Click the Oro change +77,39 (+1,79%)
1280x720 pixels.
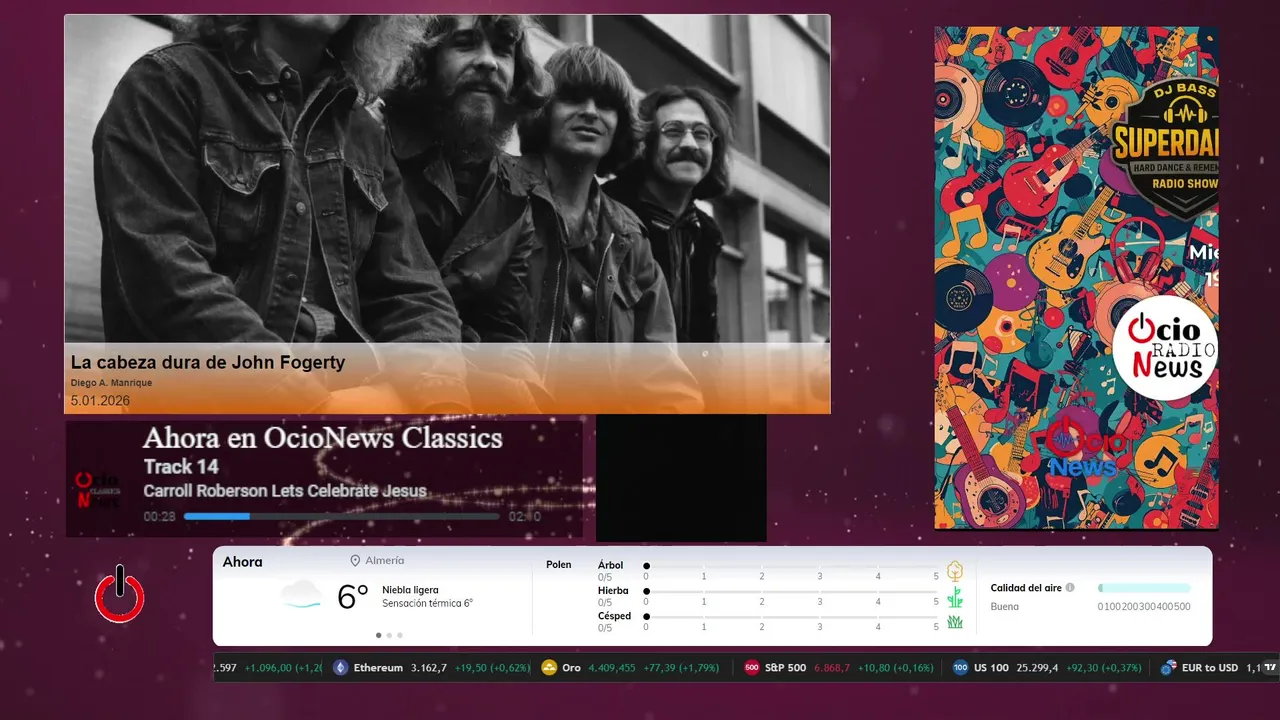click(x=680, y=668)
